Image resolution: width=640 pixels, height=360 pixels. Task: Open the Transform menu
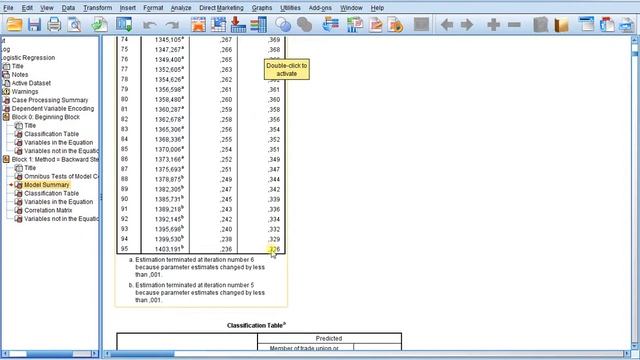click(x=98, y=8)
